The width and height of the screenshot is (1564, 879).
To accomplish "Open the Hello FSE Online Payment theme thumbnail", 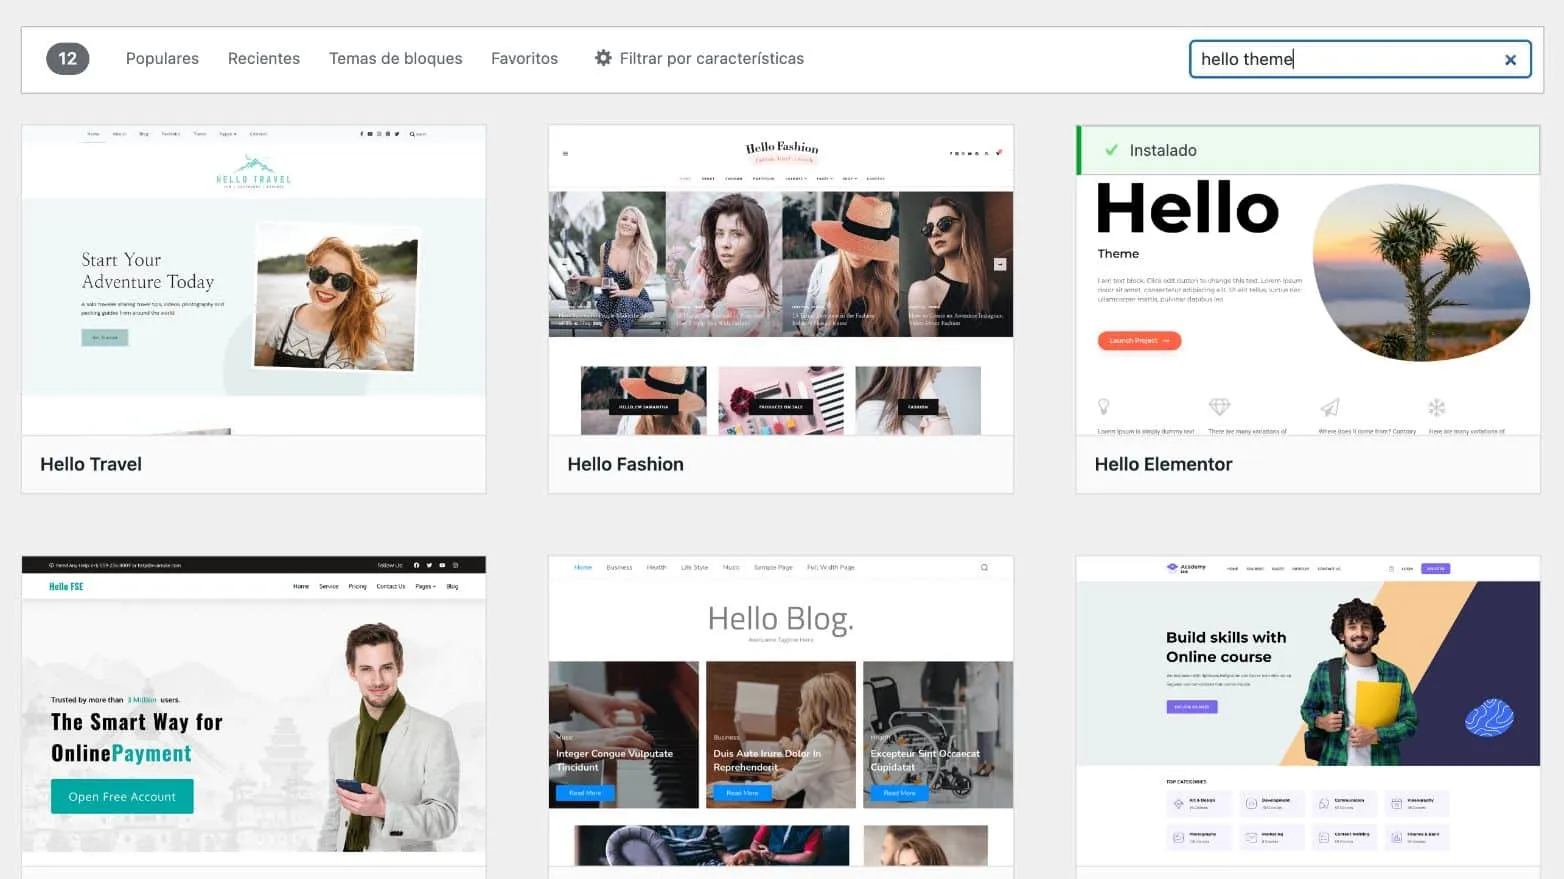I will (254, 711).
